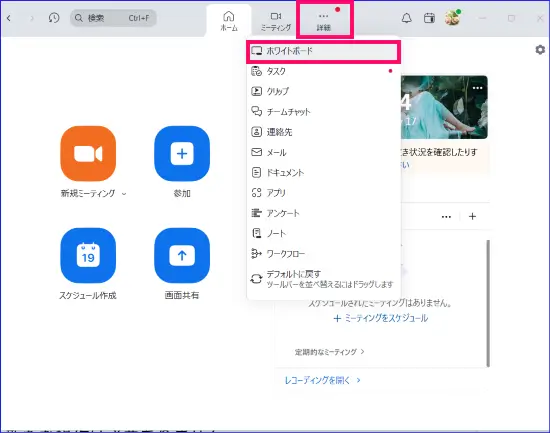550x433 pixels.
Task: Select ノート from the menu
Action: pyautogui.click(x=323, y=233)
